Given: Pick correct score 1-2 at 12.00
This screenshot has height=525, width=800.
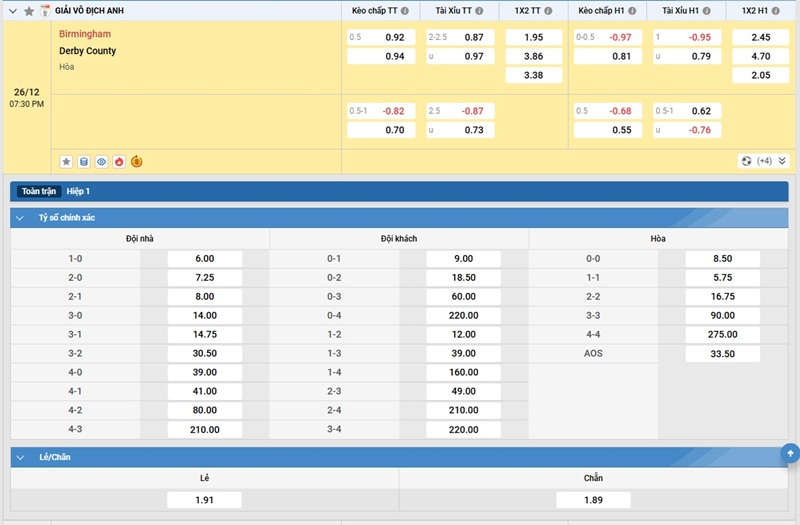Looking at the screenshot, I should [x=463, y=334].
